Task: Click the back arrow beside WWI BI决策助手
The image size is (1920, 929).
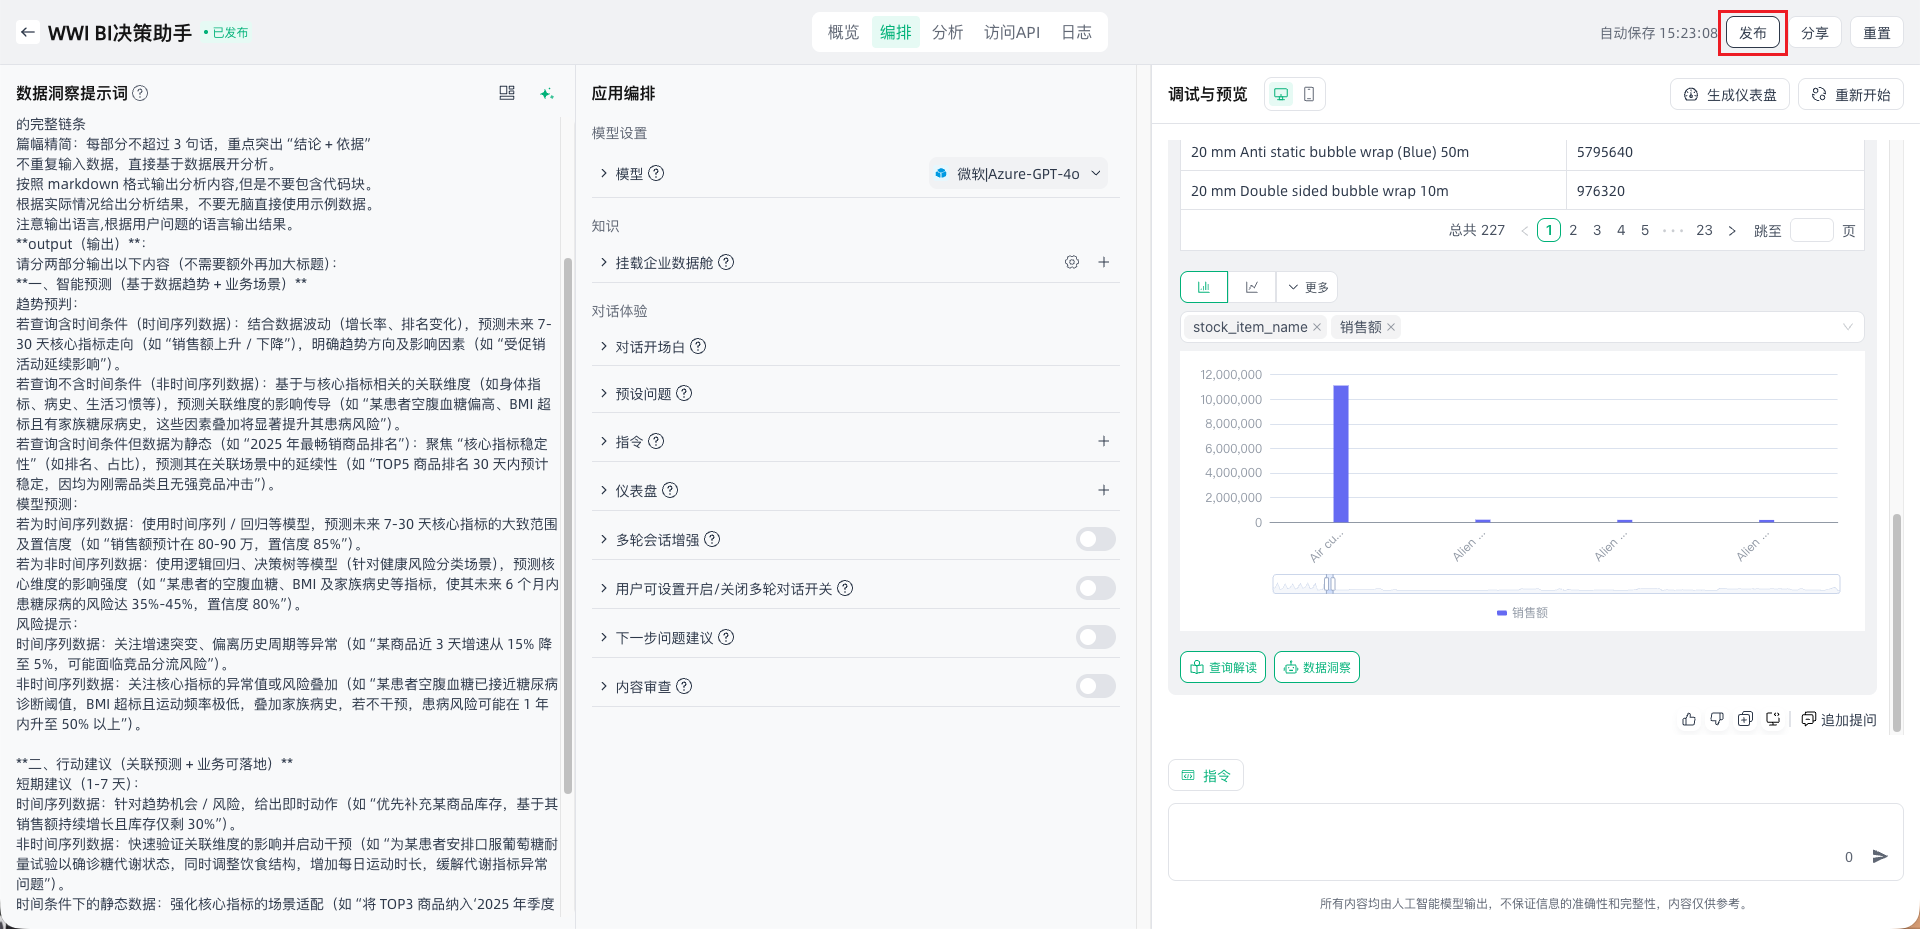Action: coord(28,32)
